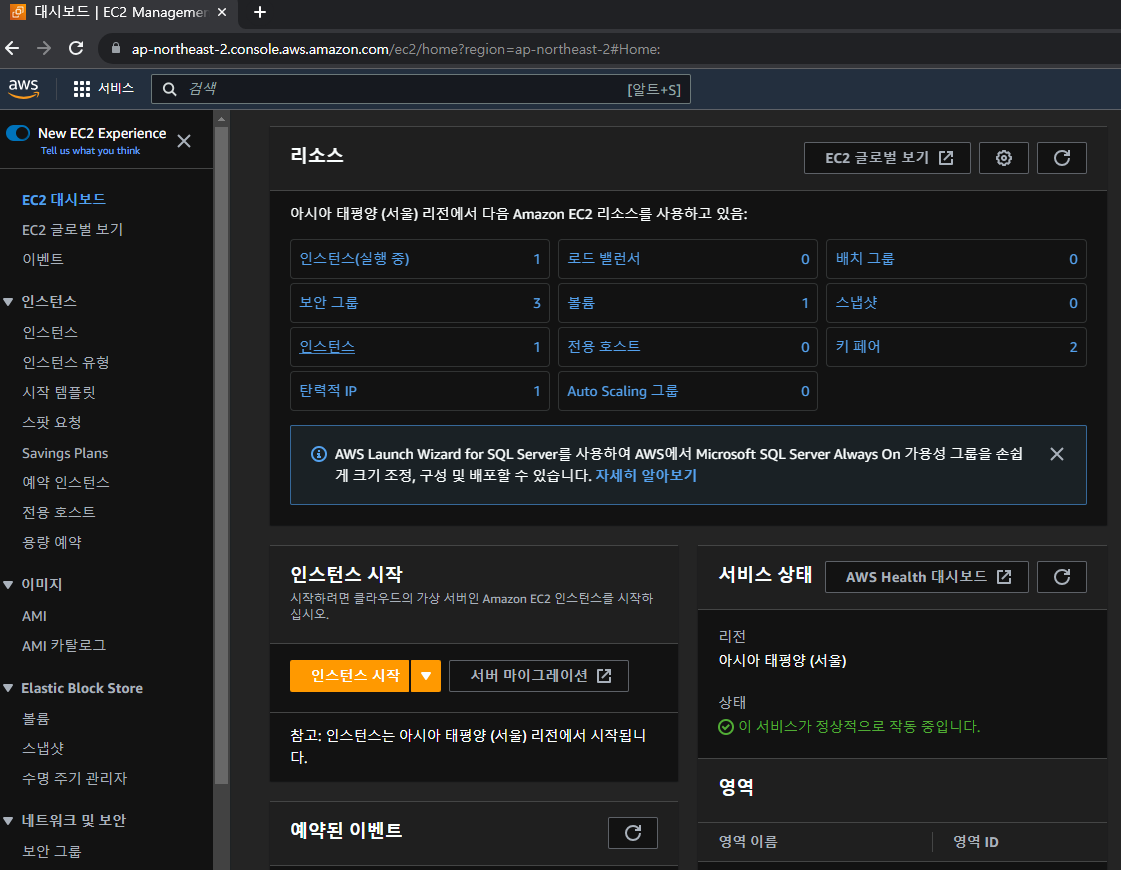Toggle the New EC2 Experience switch

click(x=18, y=133)
